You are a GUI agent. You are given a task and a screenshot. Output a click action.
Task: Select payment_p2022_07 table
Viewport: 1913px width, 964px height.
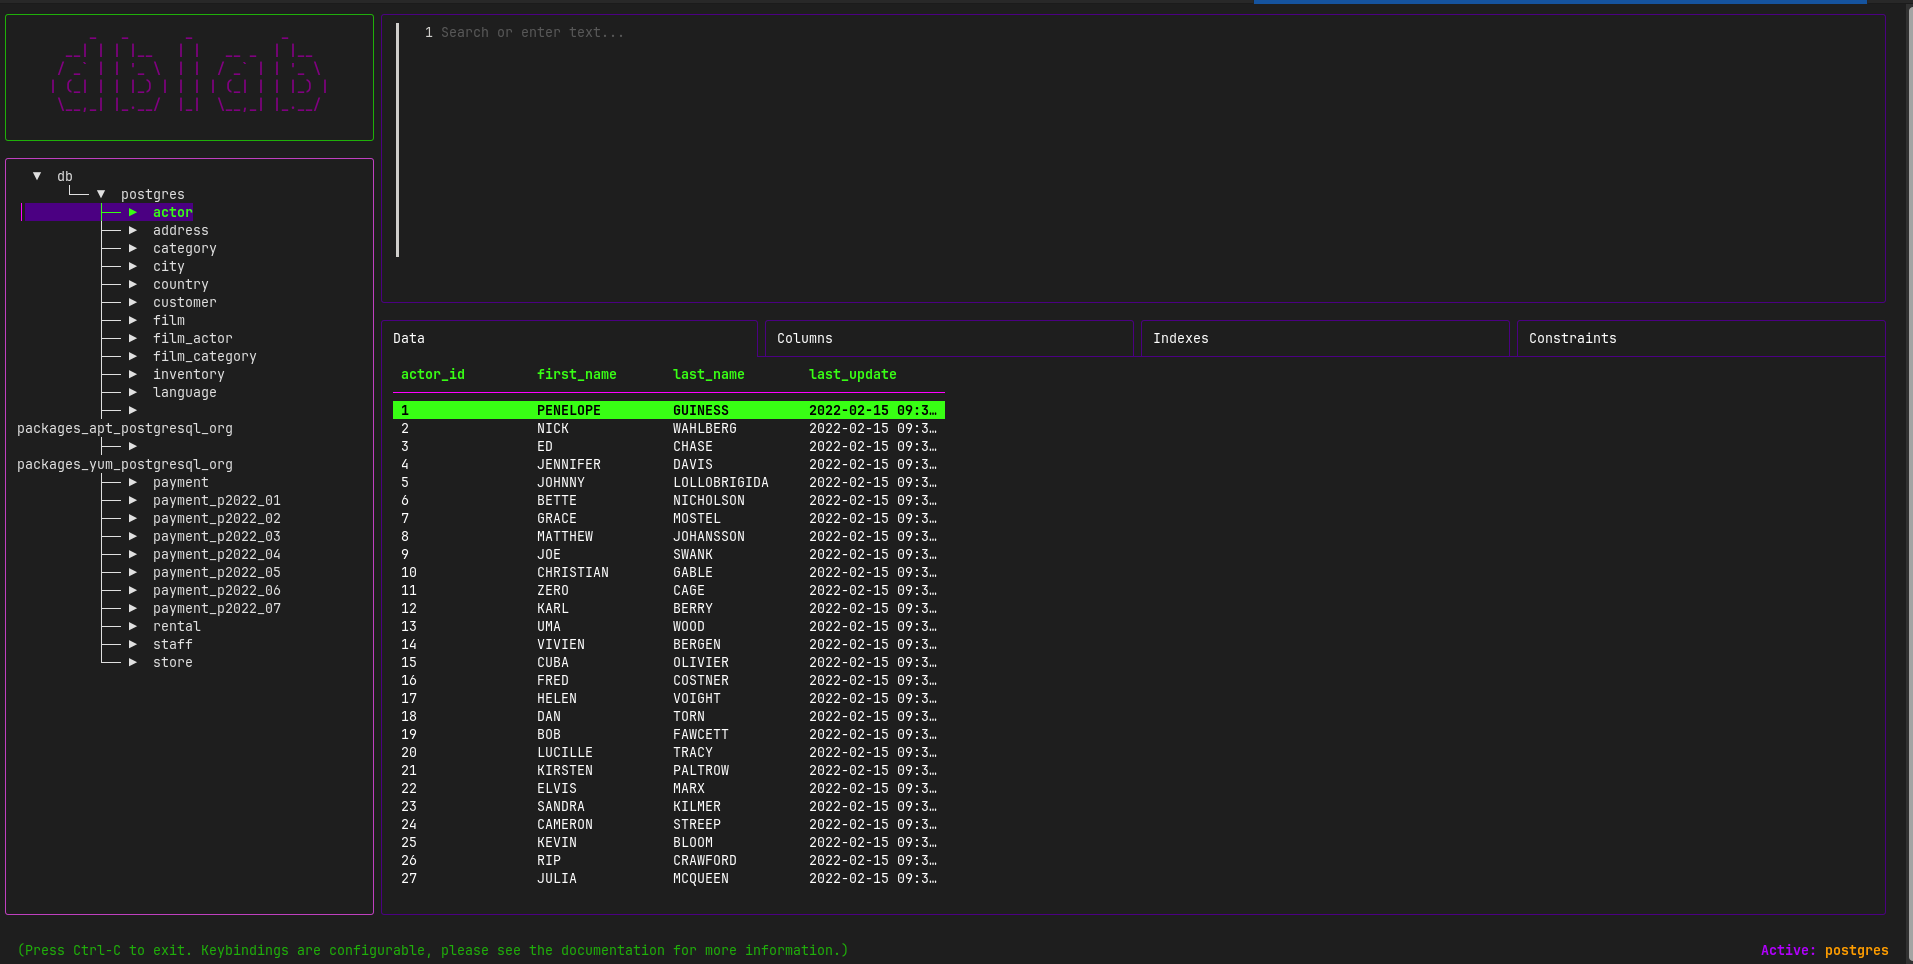click(x=217, y=608)
